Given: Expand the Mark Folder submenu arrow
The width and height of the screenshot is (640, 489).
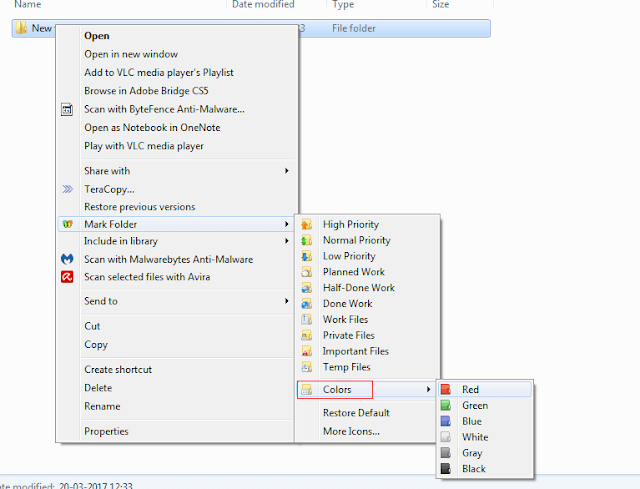Looking at the screenshot, I should pos(287,224).
